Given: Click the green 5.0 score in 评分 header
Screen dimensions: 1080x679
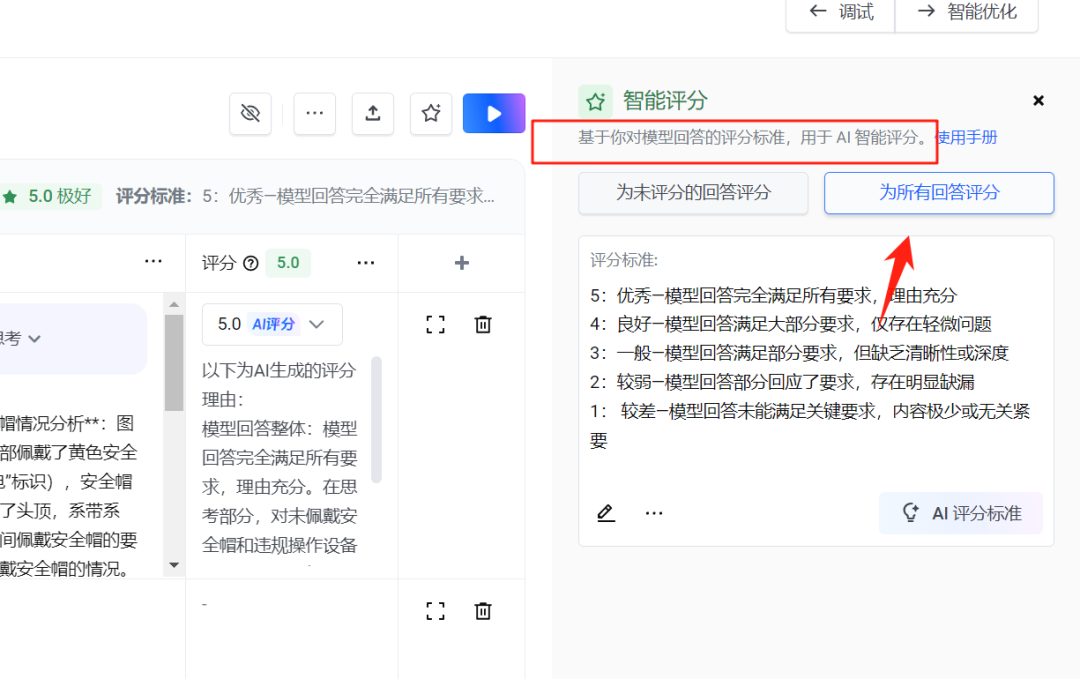Looking at the screenshot, I should tap(288, 263).
